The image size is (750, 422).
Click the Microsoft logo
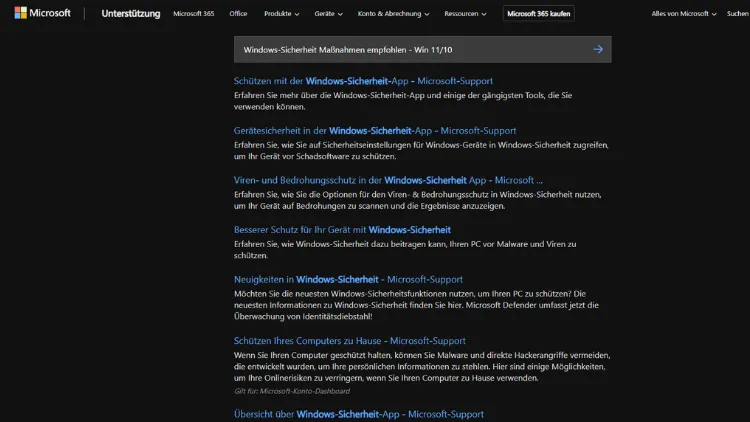(43, 13)
